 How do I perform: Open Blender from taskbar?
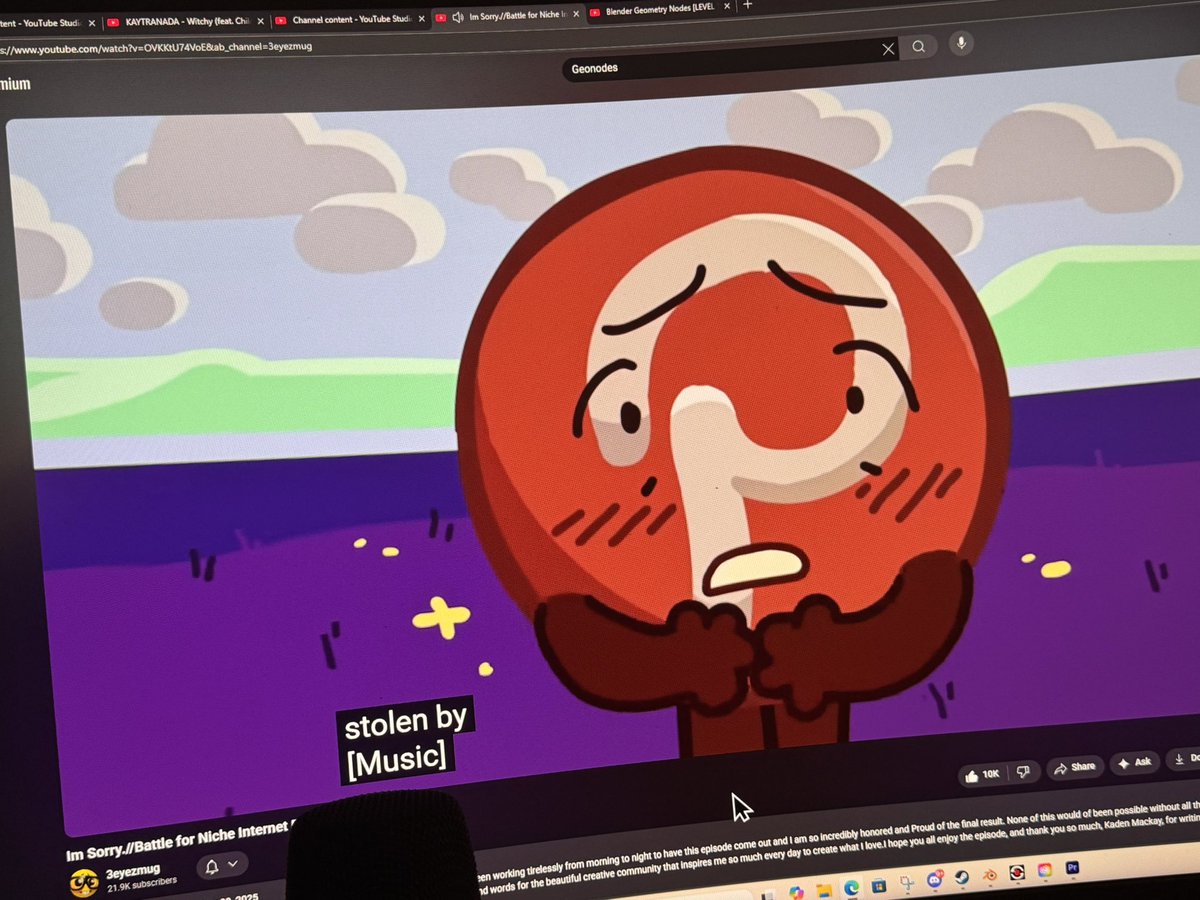click(989, 875)
